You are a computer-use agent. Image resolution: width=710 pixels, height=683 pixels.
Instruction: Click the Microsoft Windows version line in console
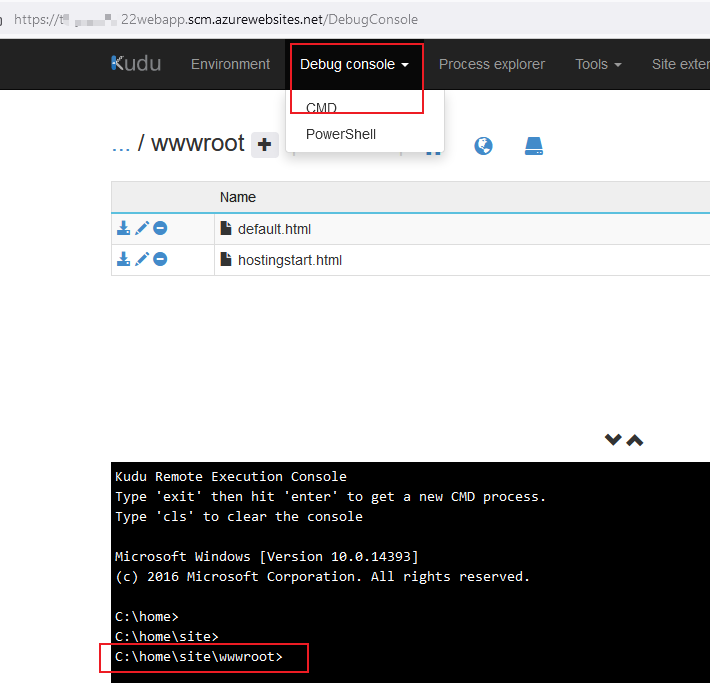(x=267, y=557)
